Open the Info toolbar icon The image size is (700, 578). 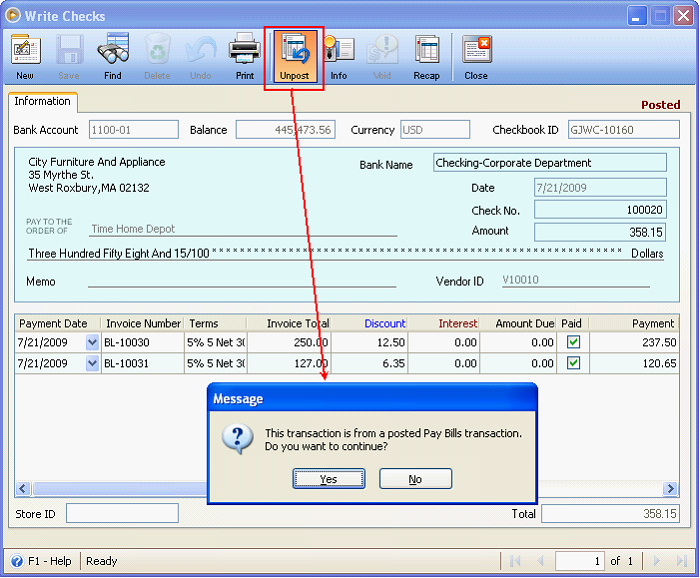pyautogui.click(x=339, y=49)
